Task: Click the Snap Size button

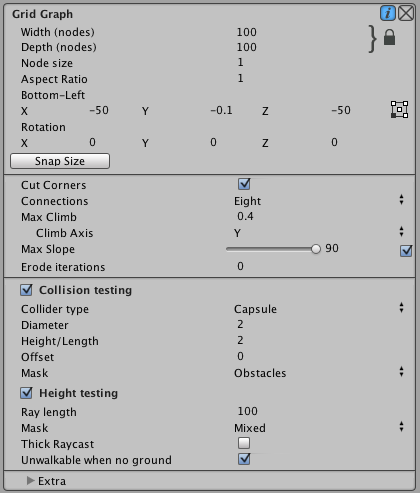Action: pyautogui.click(x=60, y=161)
